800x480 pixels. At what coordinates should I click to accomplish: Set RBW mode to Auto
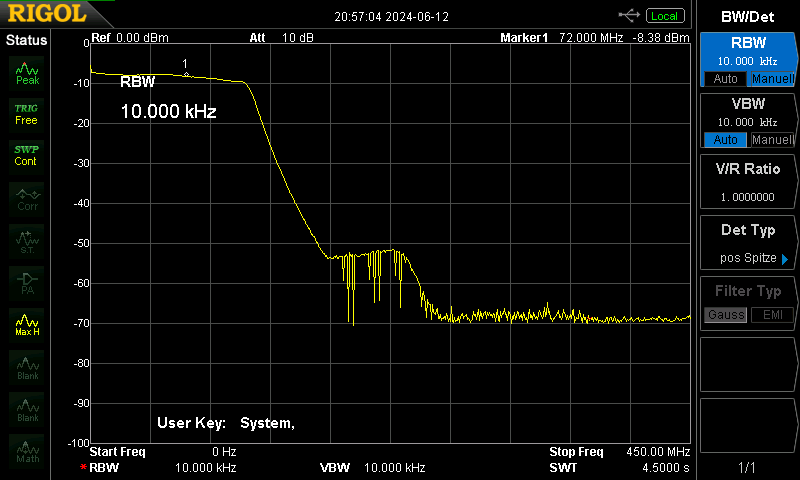725,79
